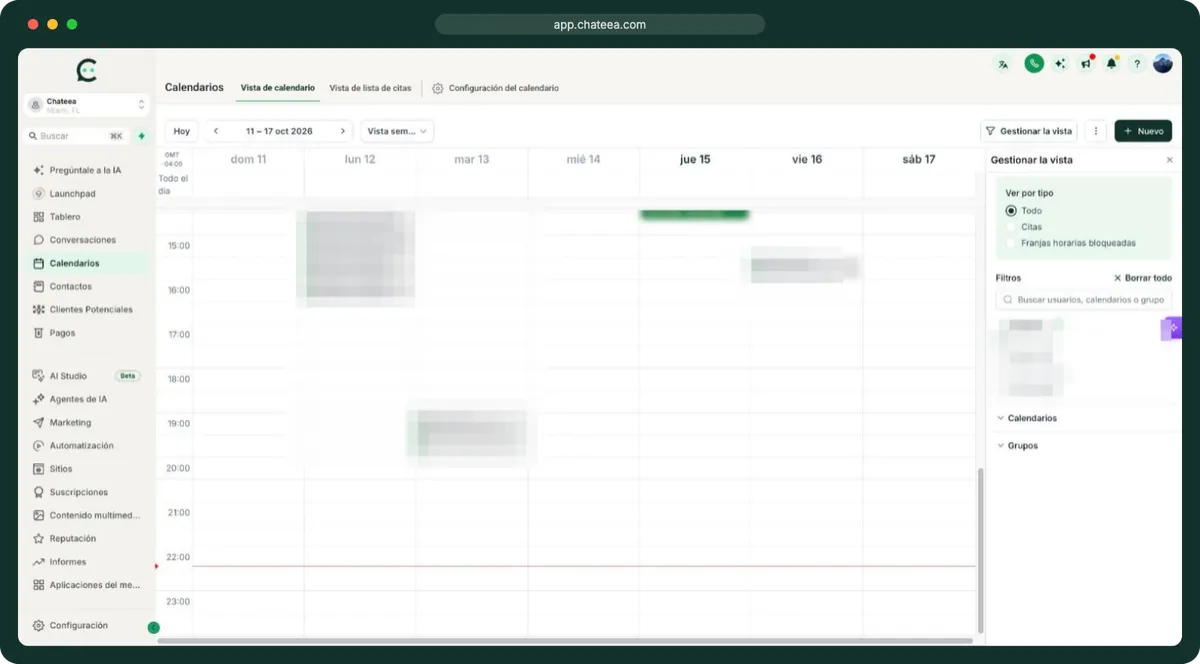Go to previous week with left chevron
The height and width of the screenshot is (664, 1200).
(x=216, y=131)
